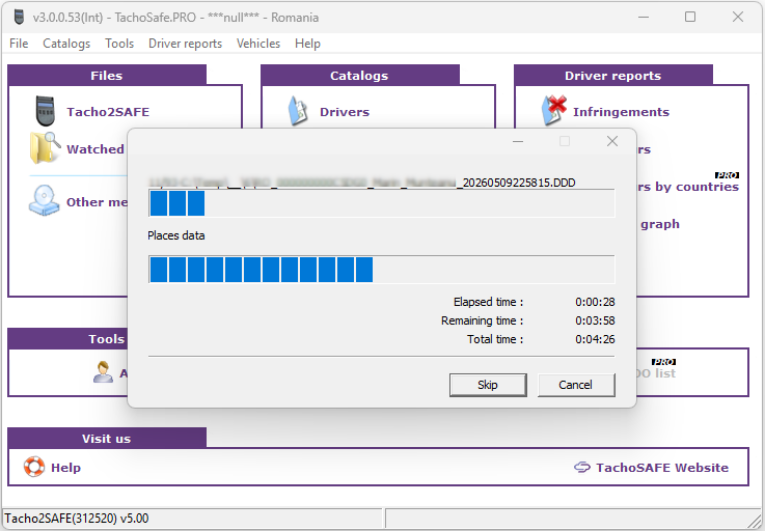Open the Vehicles menu
The image size is (765, 531).
(x=258, y=43)
